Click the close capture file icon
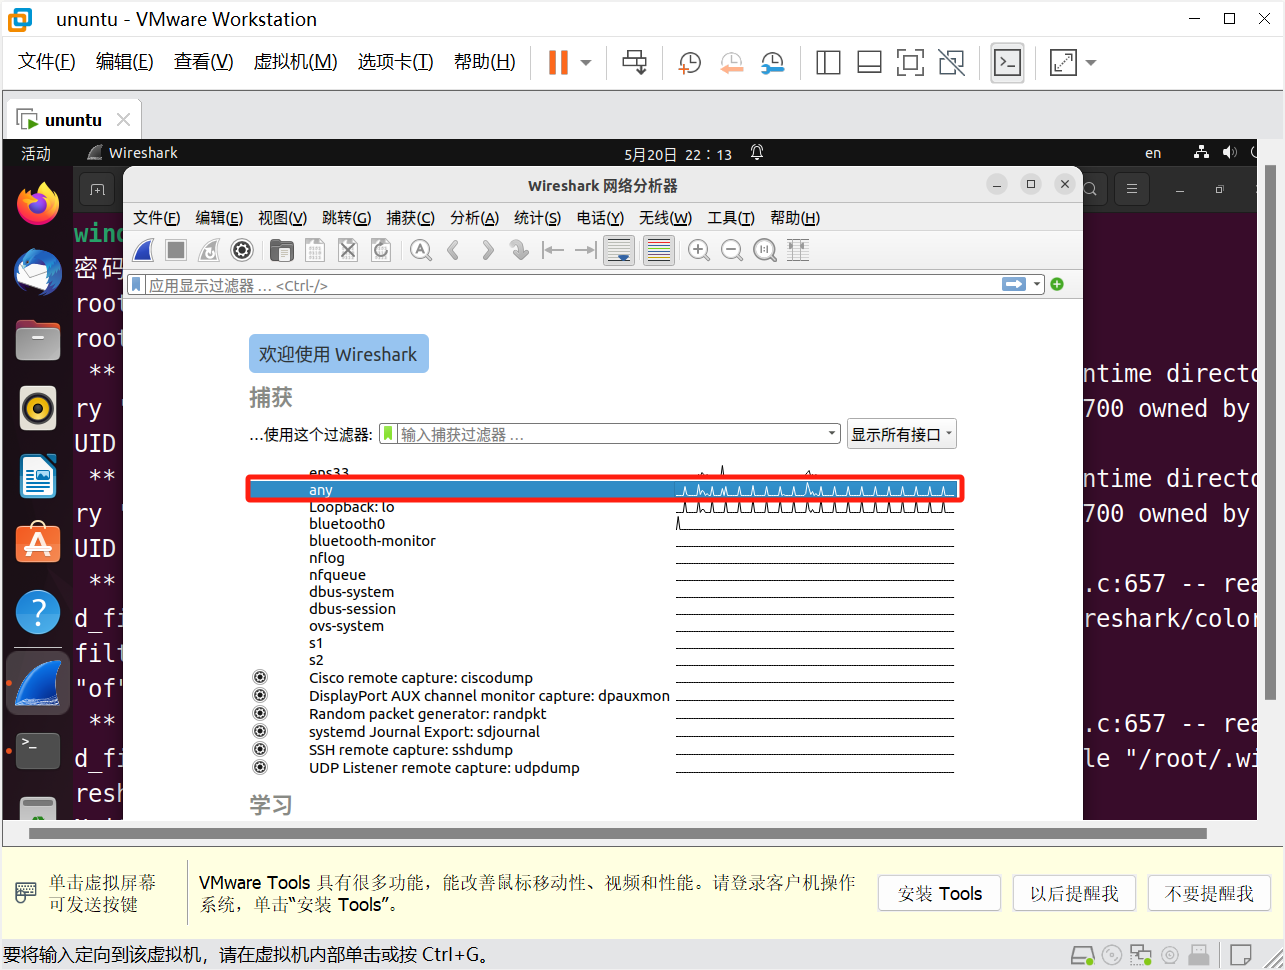The image size is (1285, 970). click(x=348, y=250)
